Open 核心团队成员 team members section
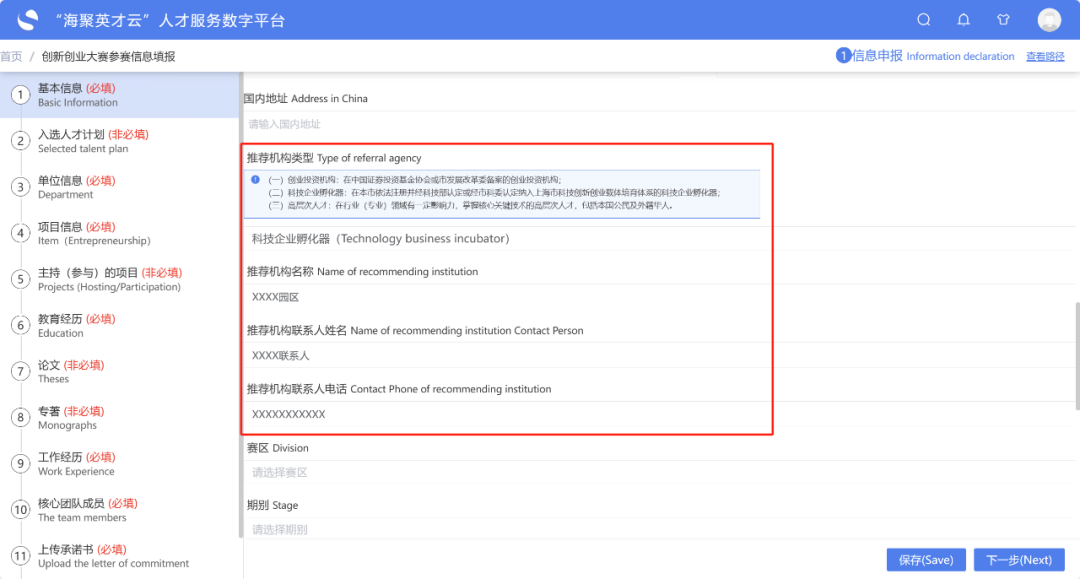 tap(88, 510)
